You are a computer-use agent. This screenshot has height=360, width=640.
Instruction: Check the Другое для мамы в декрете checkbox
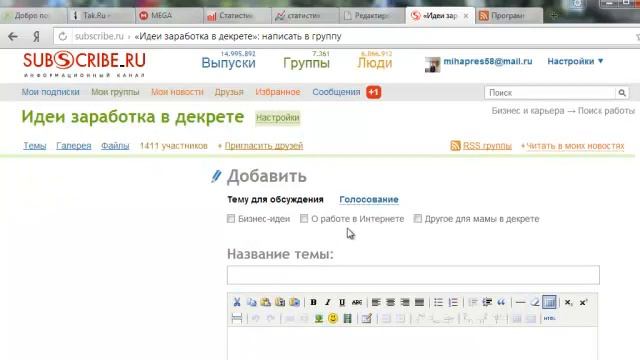(418, 219)
